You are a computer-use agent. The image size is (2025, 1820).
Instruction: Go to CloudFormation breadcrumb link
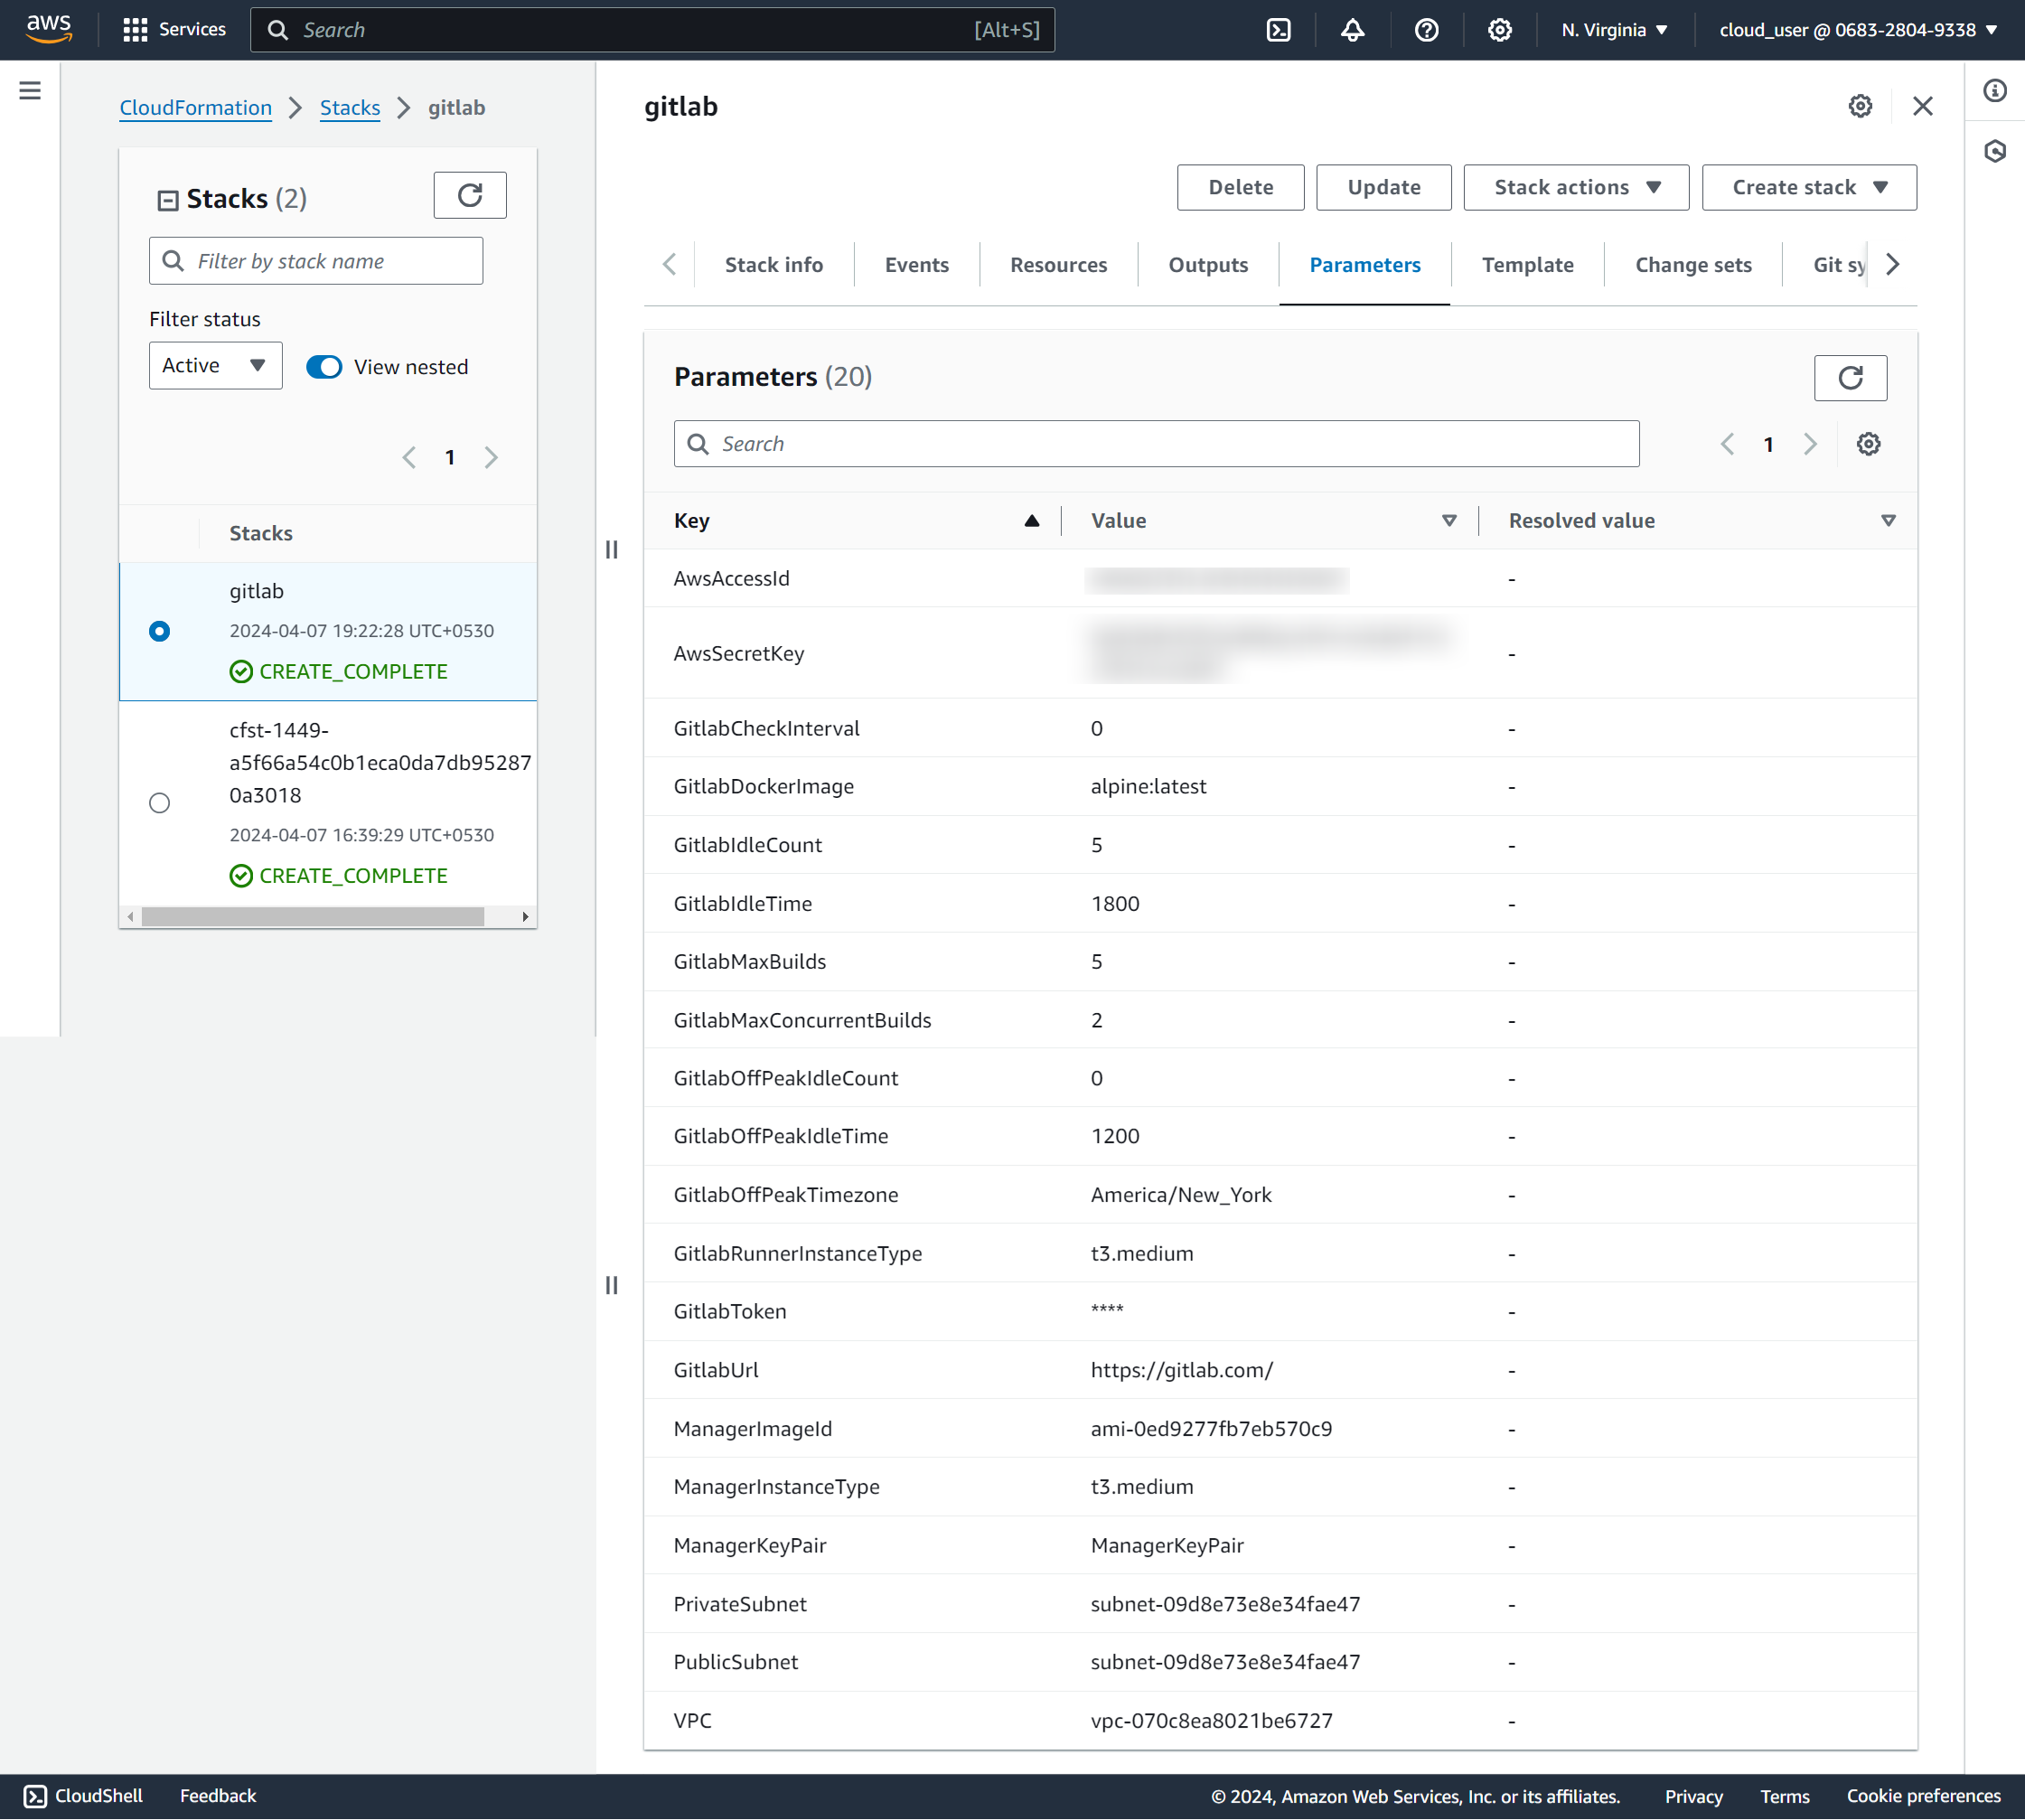(196, 107)
